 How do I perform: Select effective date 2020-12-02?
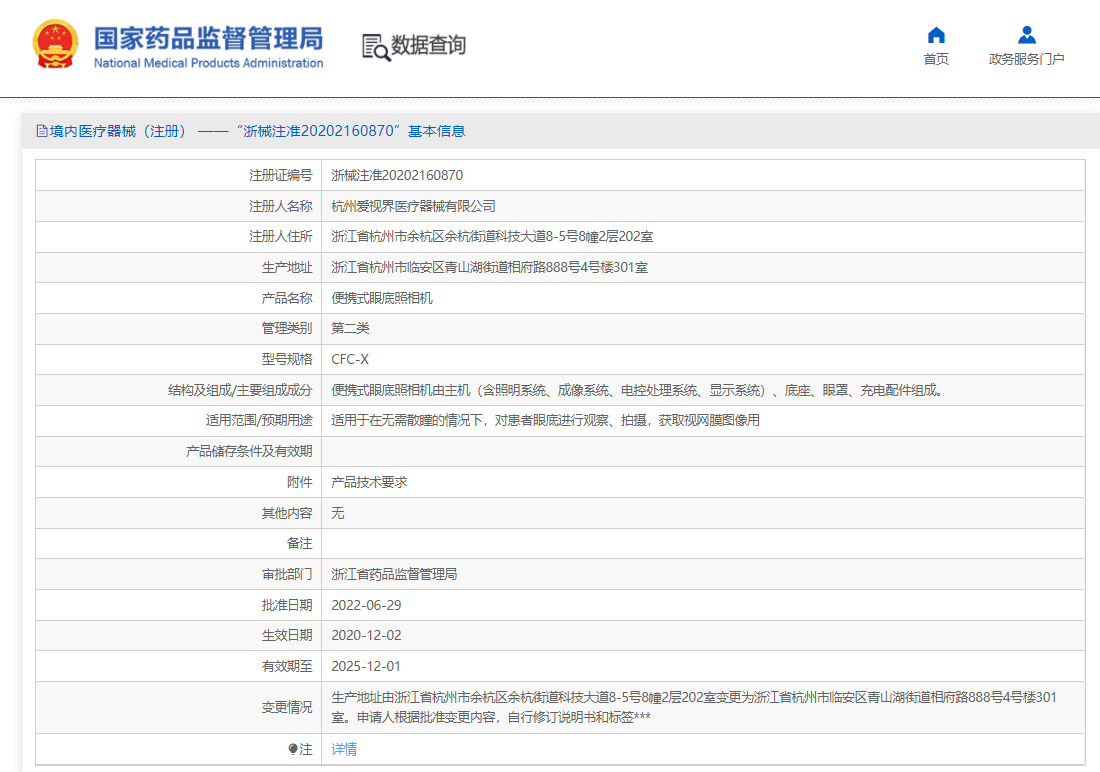(366, 635)
